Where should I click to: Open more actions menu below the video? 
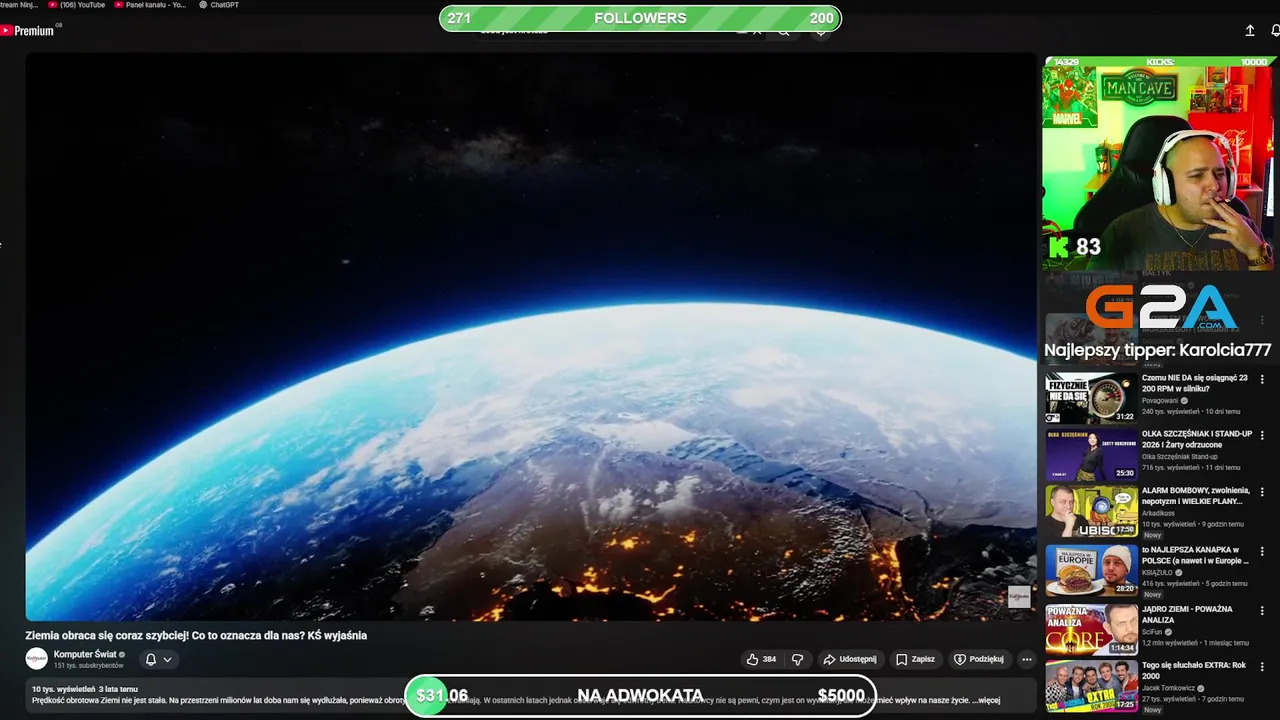coord(1026,659)
